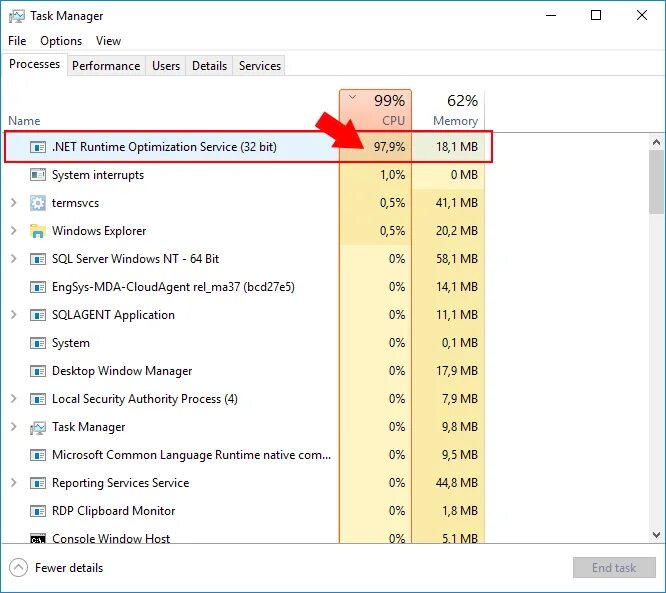This screenshot has height=593, width=666.
Task: Expand the Windows Explorer process group
Action: click(x=14, y=231)
